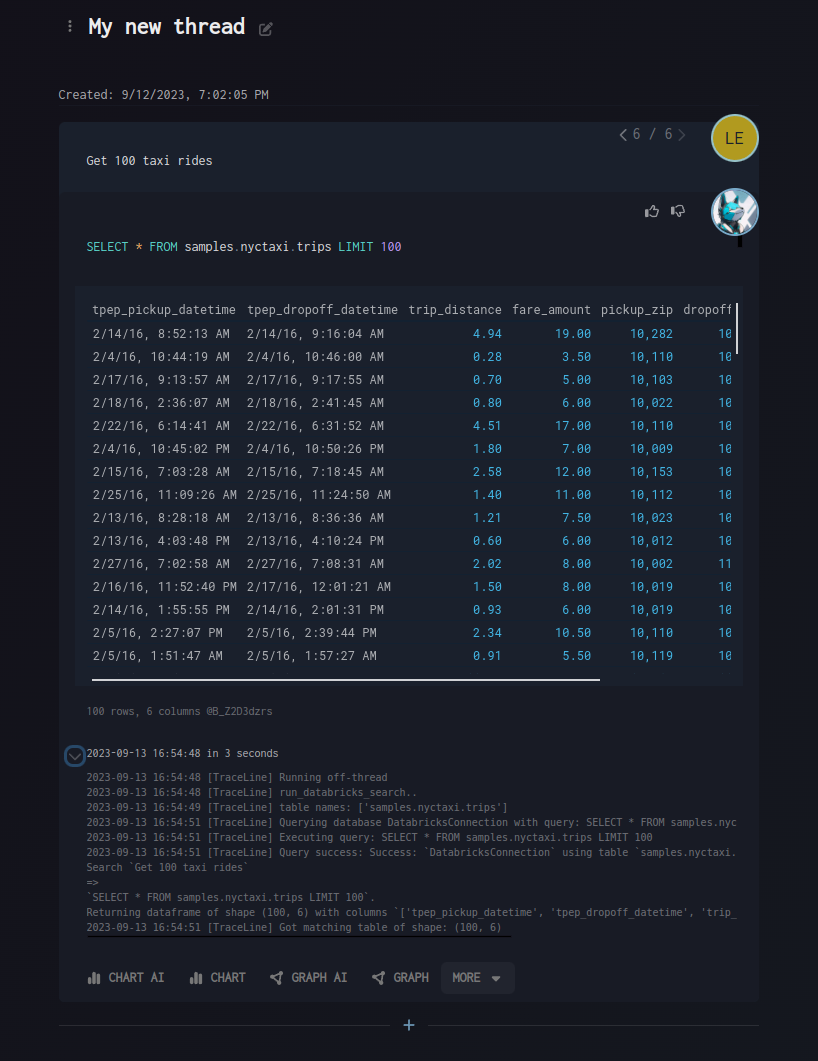Click the 'Running off-thread' log line

tap(237, 777)
